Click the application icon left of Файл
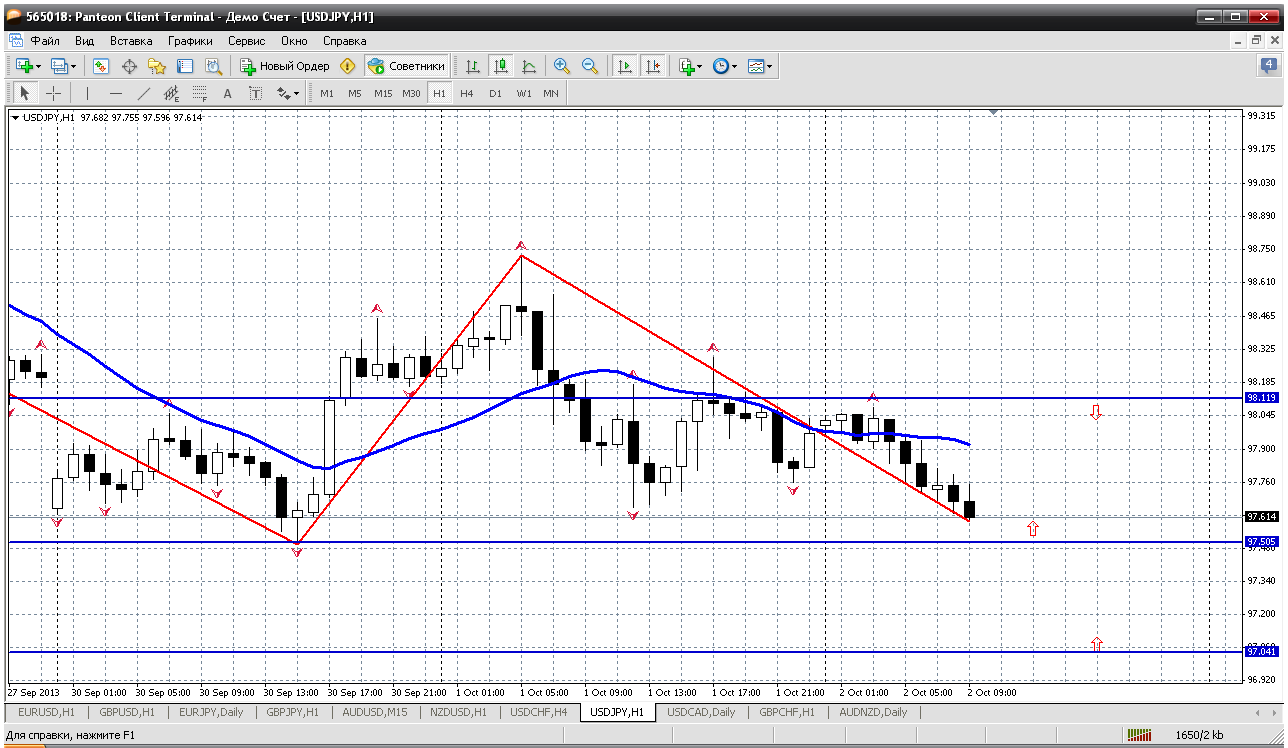The height and width of the screenshot is (748, 1288). pos(15,41)
